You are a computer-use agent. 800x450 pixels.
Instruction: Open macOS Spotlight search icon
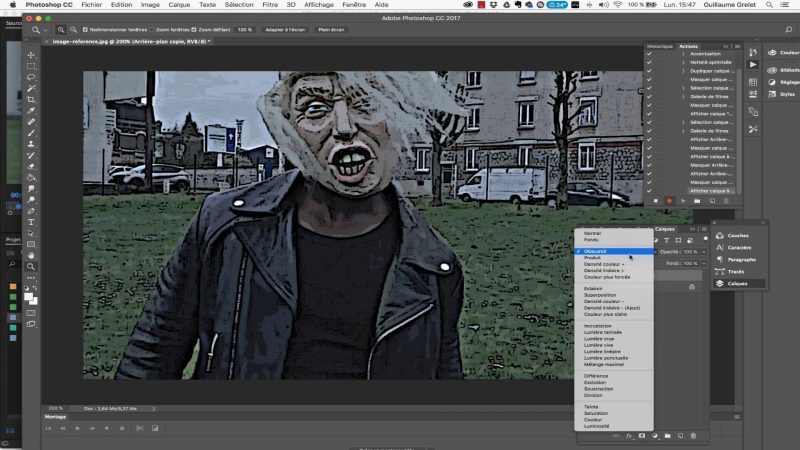[769, 5]
